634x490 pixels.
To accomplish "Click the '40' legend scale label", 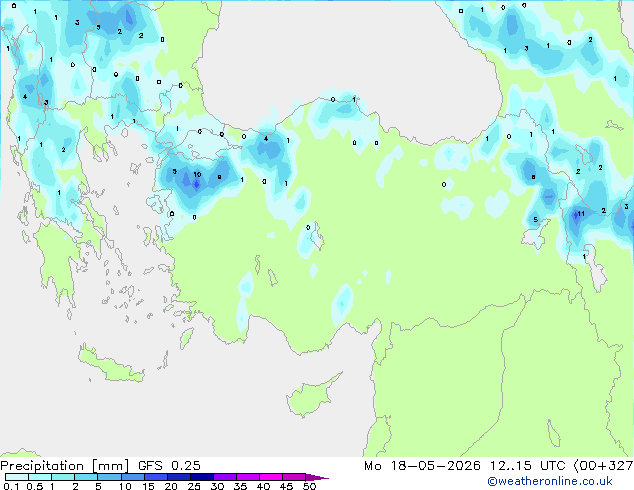I will pos(263,486).
